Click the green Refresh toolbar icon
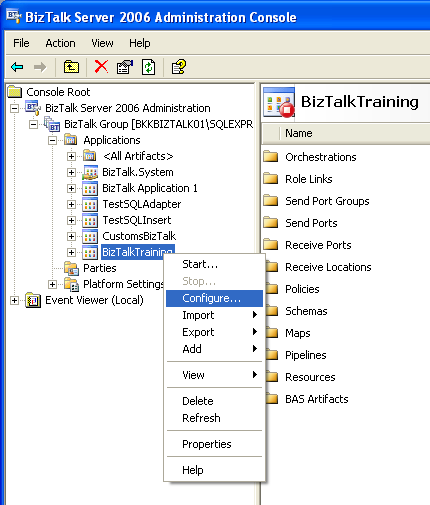The height and width of the screenshot is (505, 430). (148, 67)
